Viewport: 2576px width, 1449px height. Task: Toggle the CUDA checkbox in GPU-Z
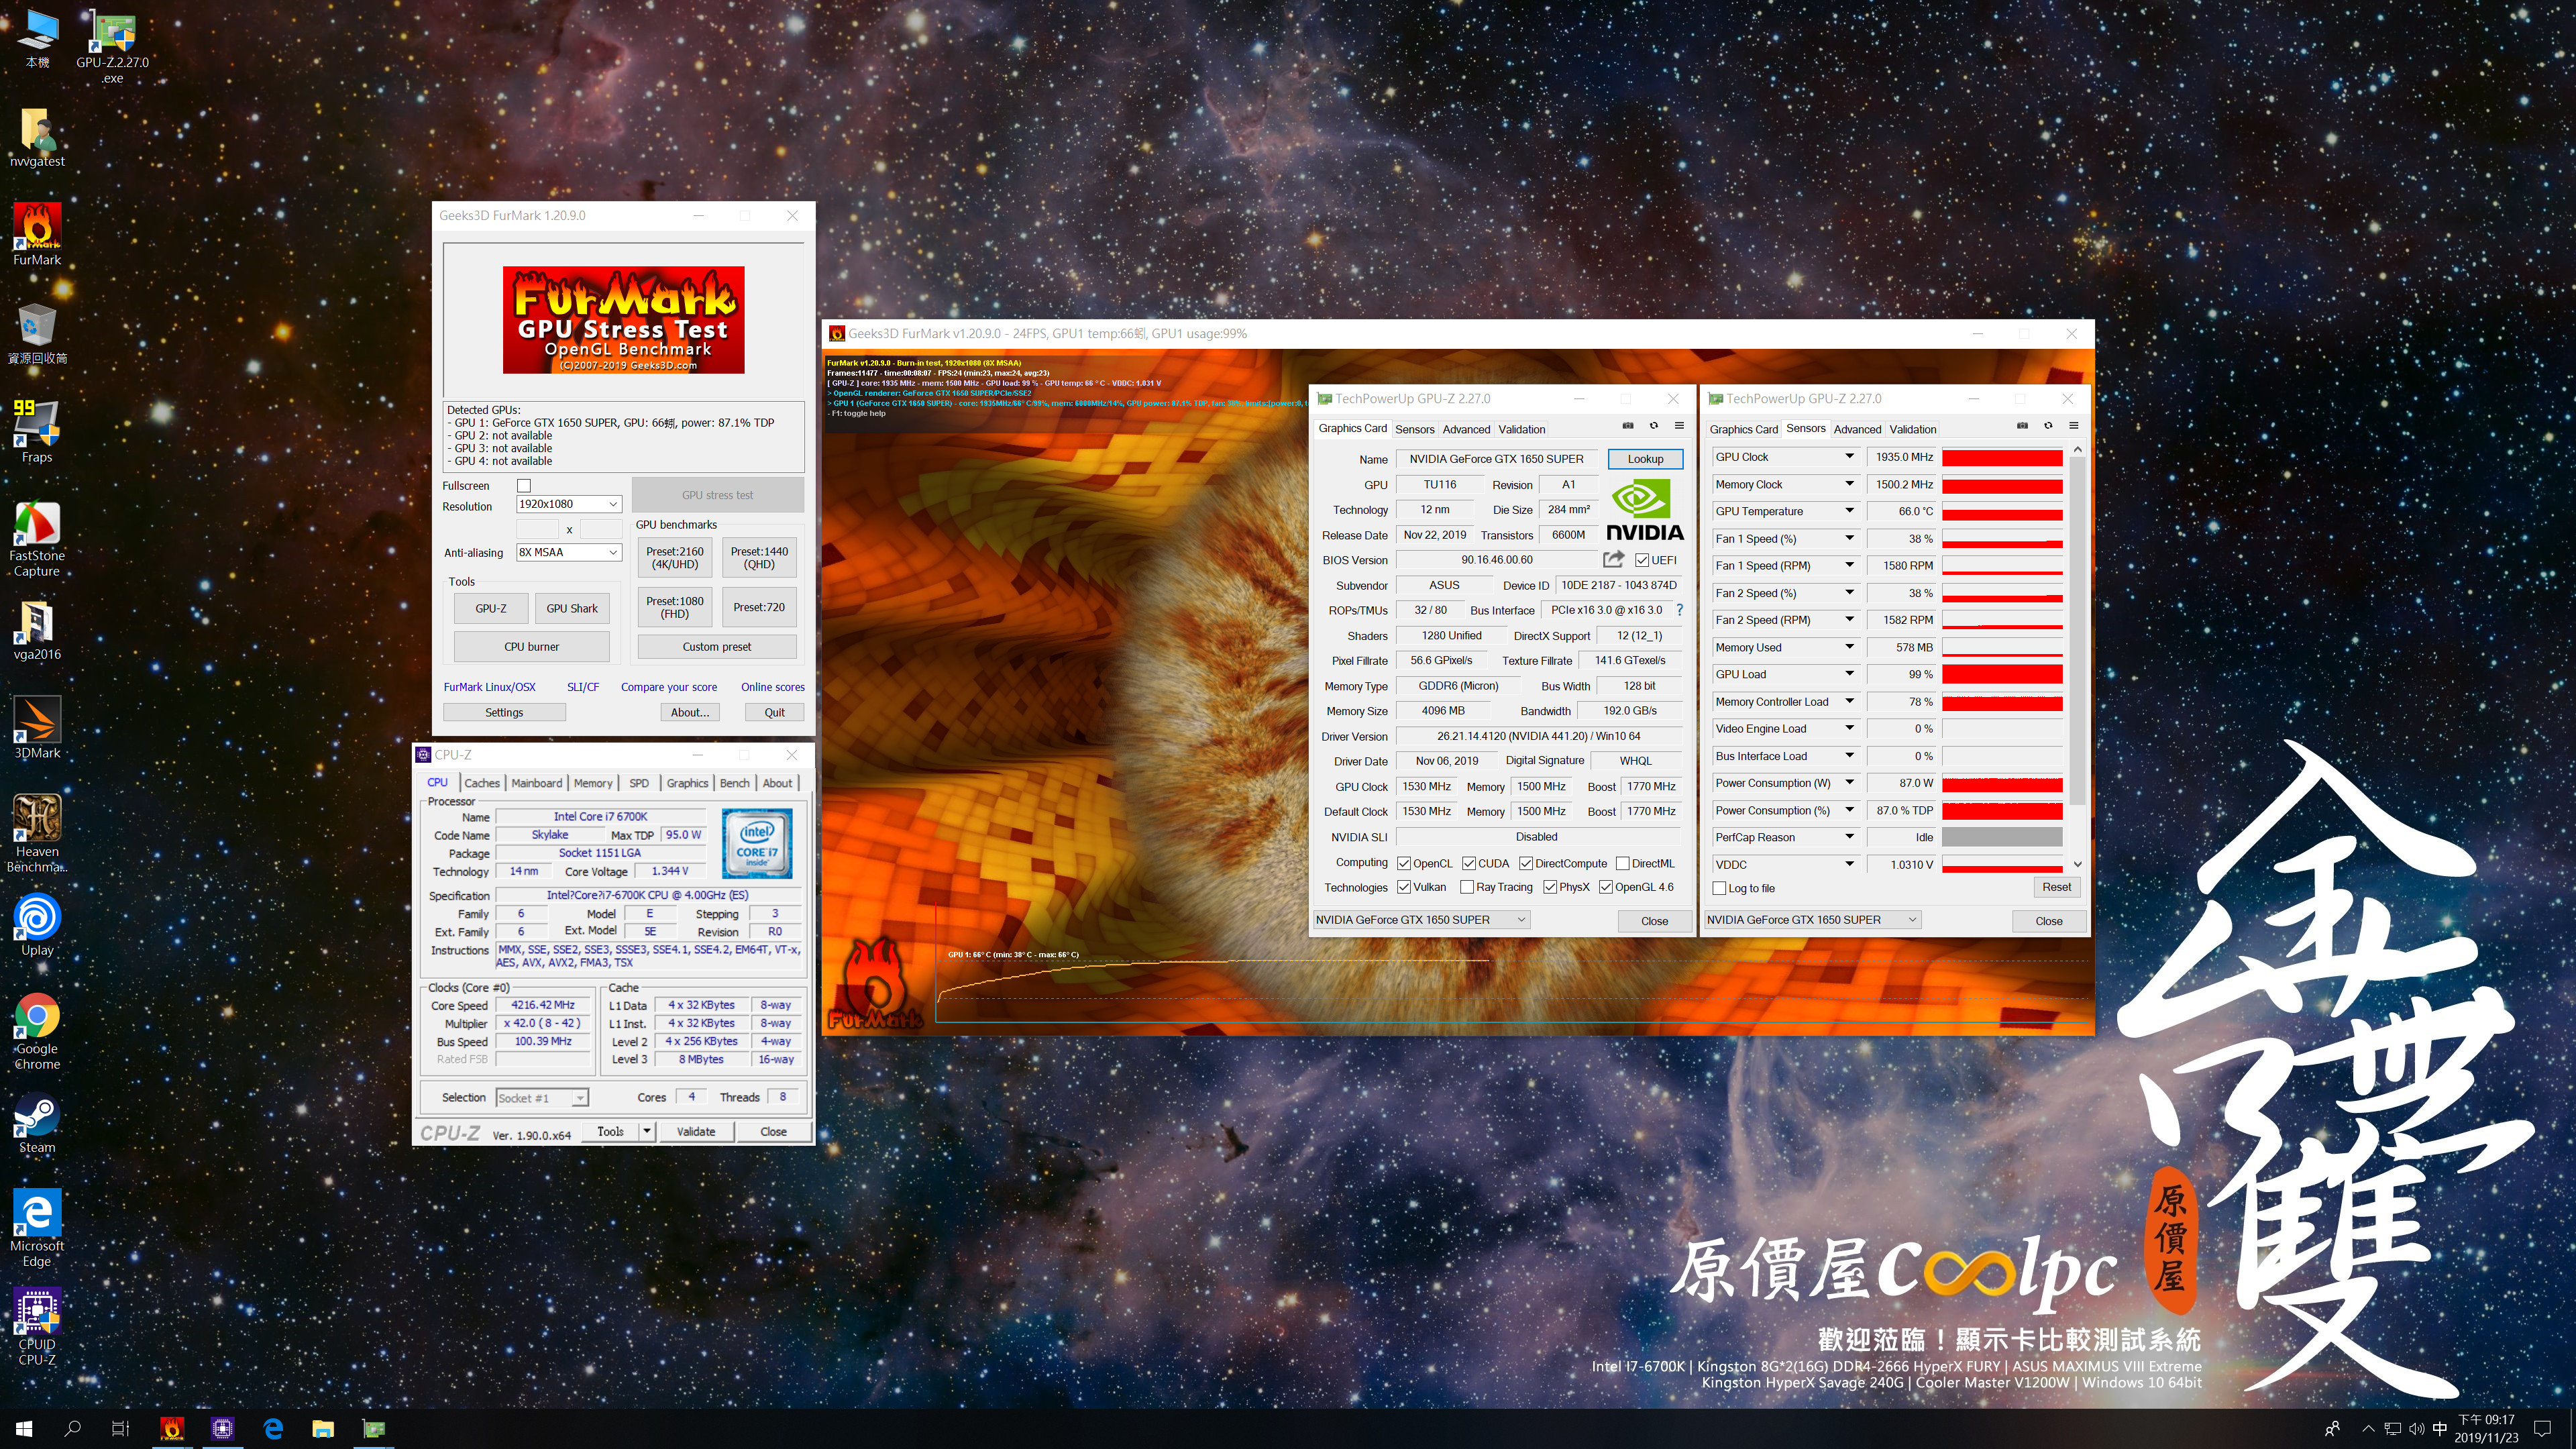point(1469,863)
